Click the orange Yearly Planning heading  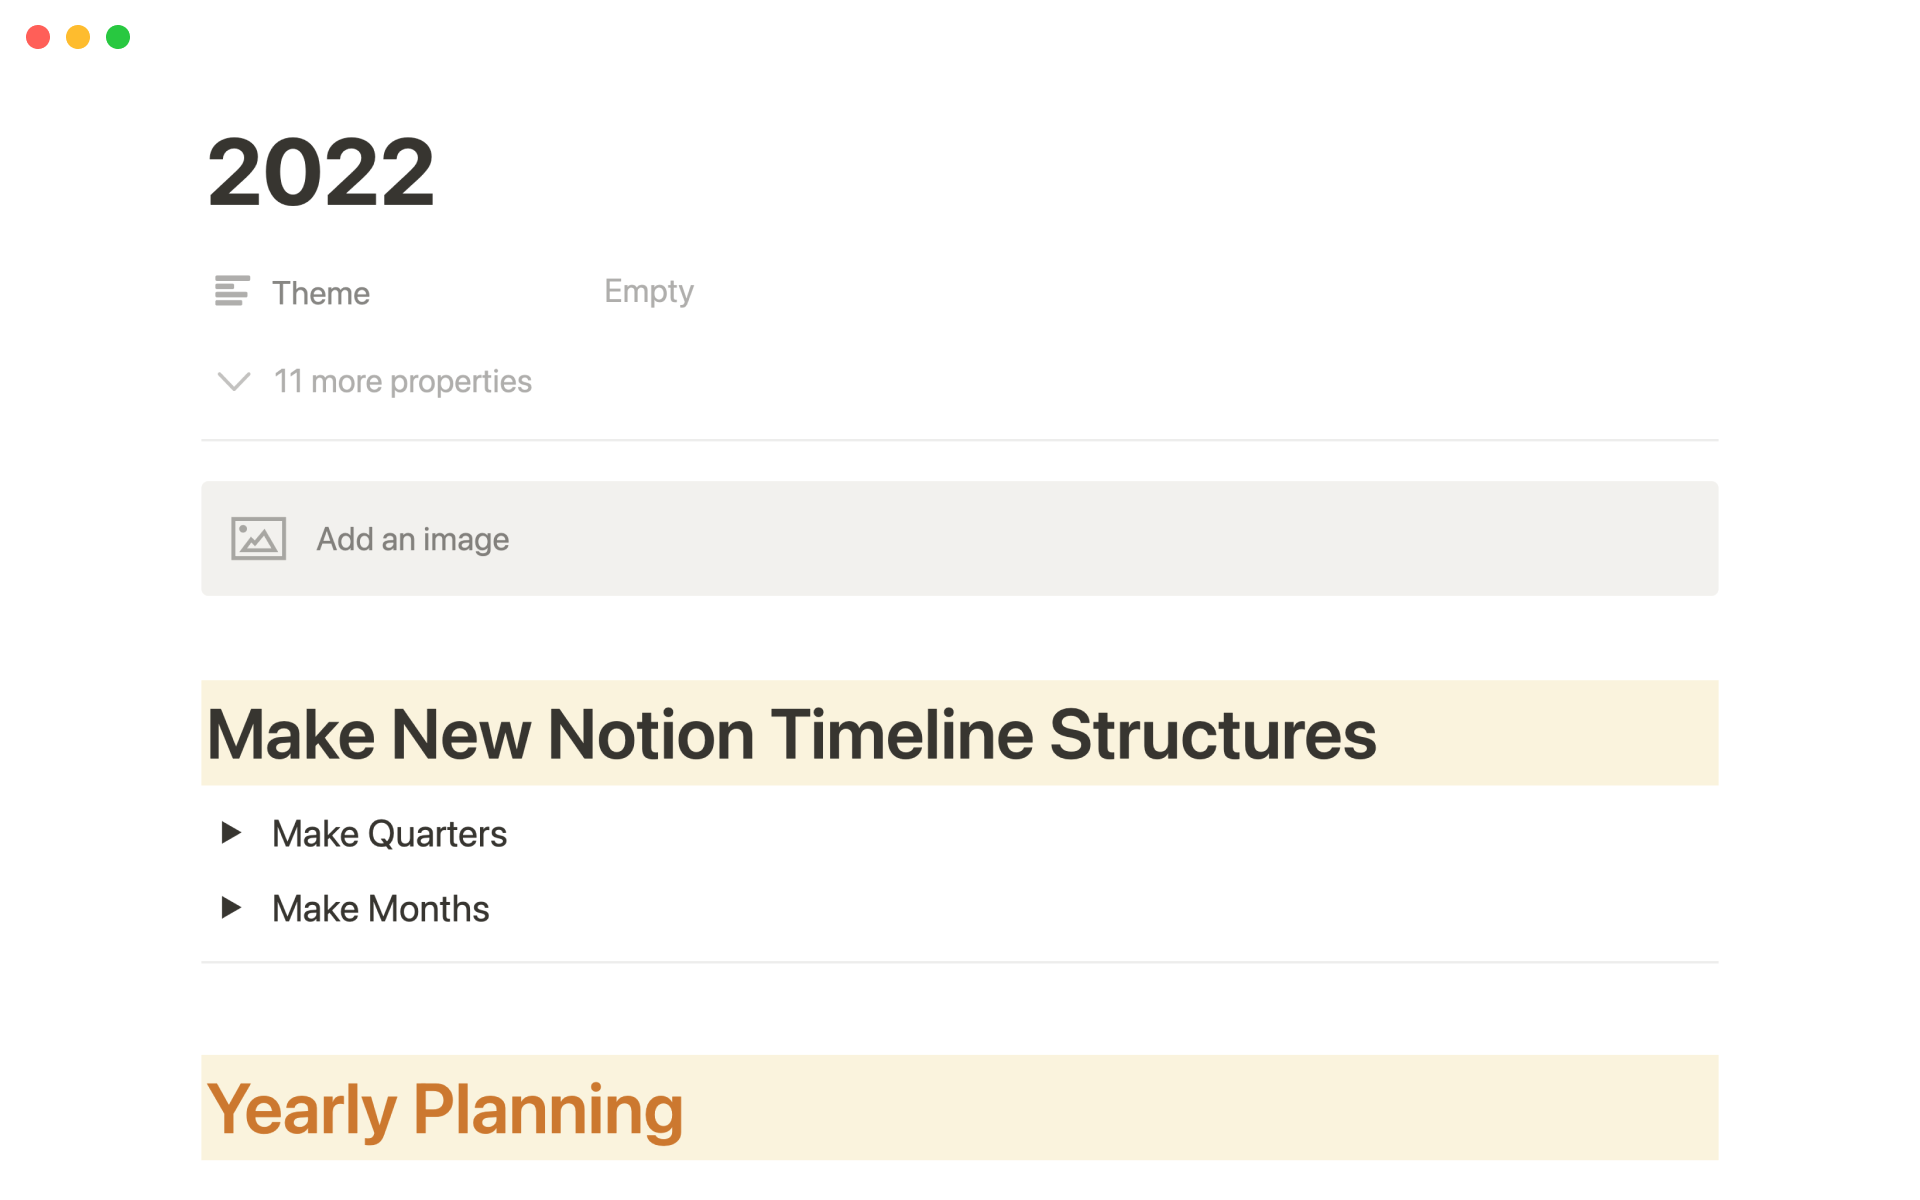445,1109
